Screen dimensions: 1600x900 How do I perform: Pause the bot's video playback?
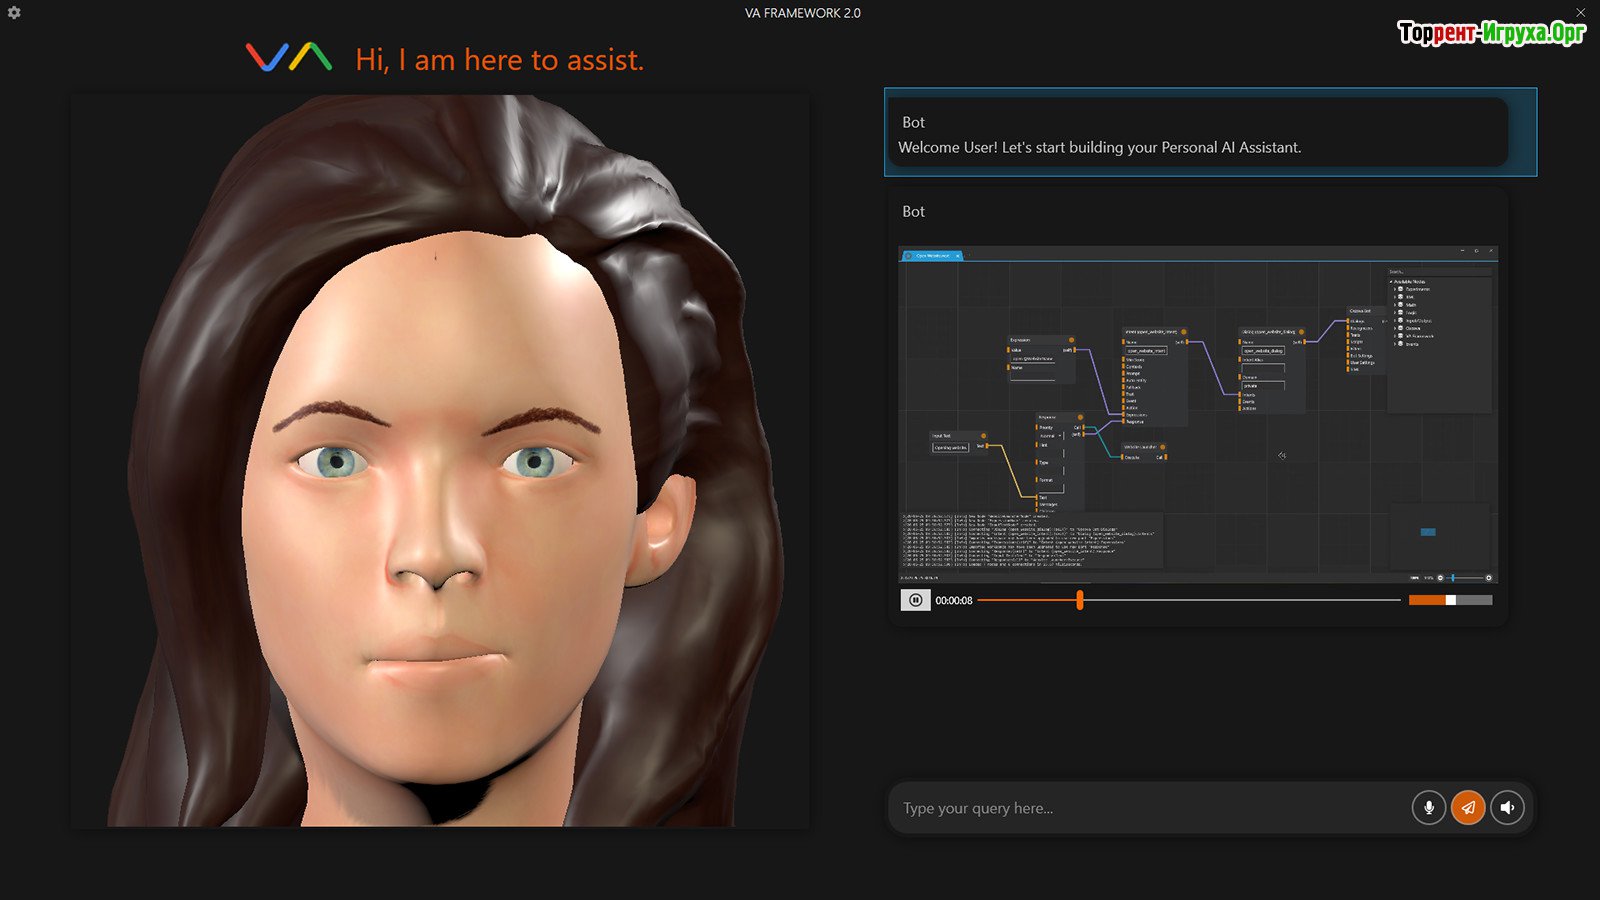coord(915,600)
